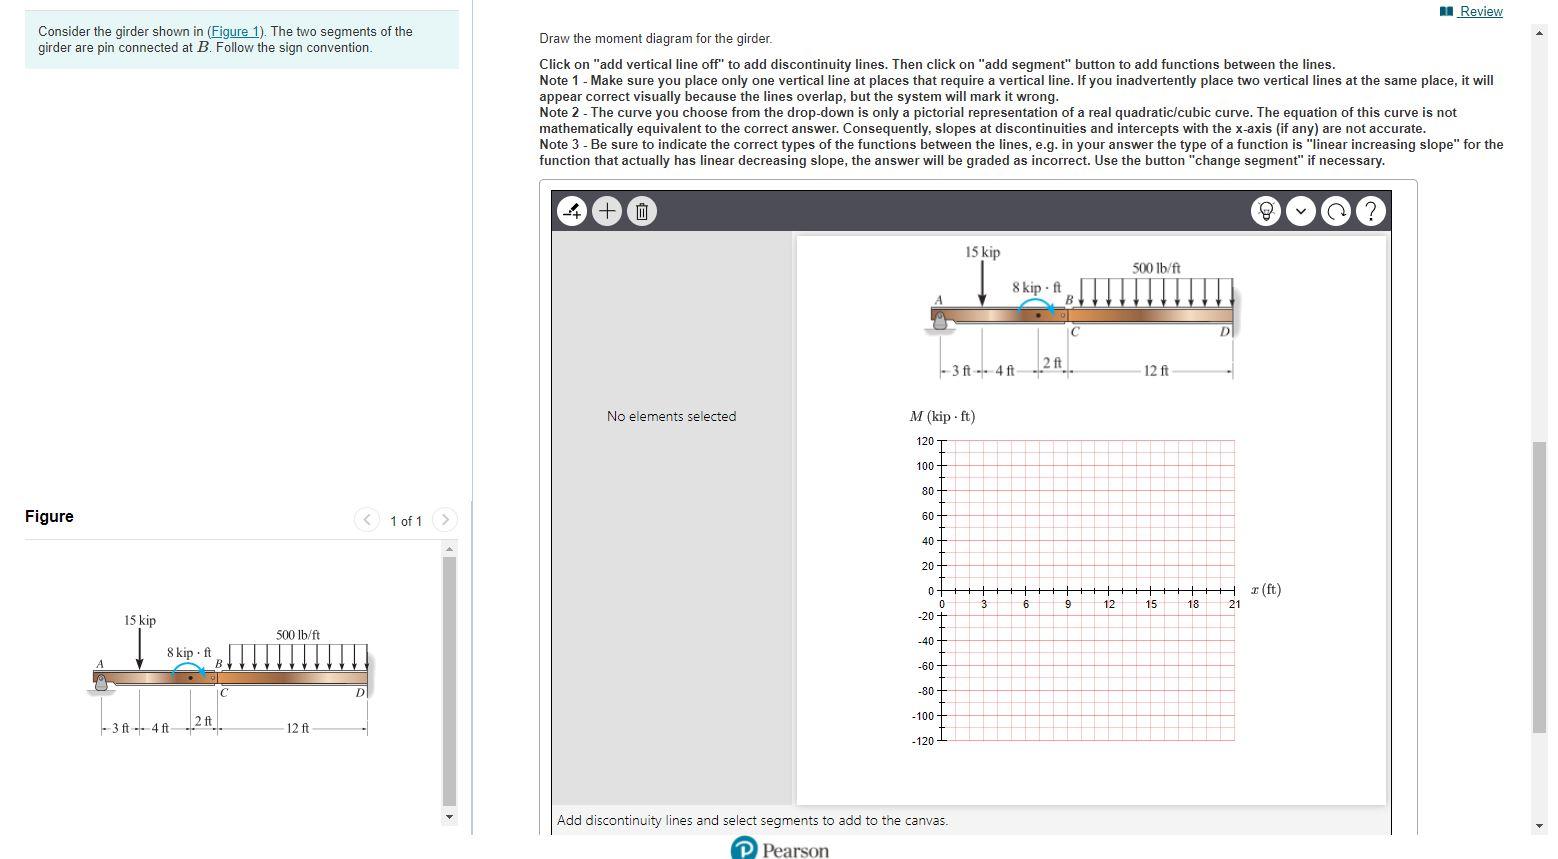Go to previous figure arrow

pyautogui.click(x=367, y=519)
